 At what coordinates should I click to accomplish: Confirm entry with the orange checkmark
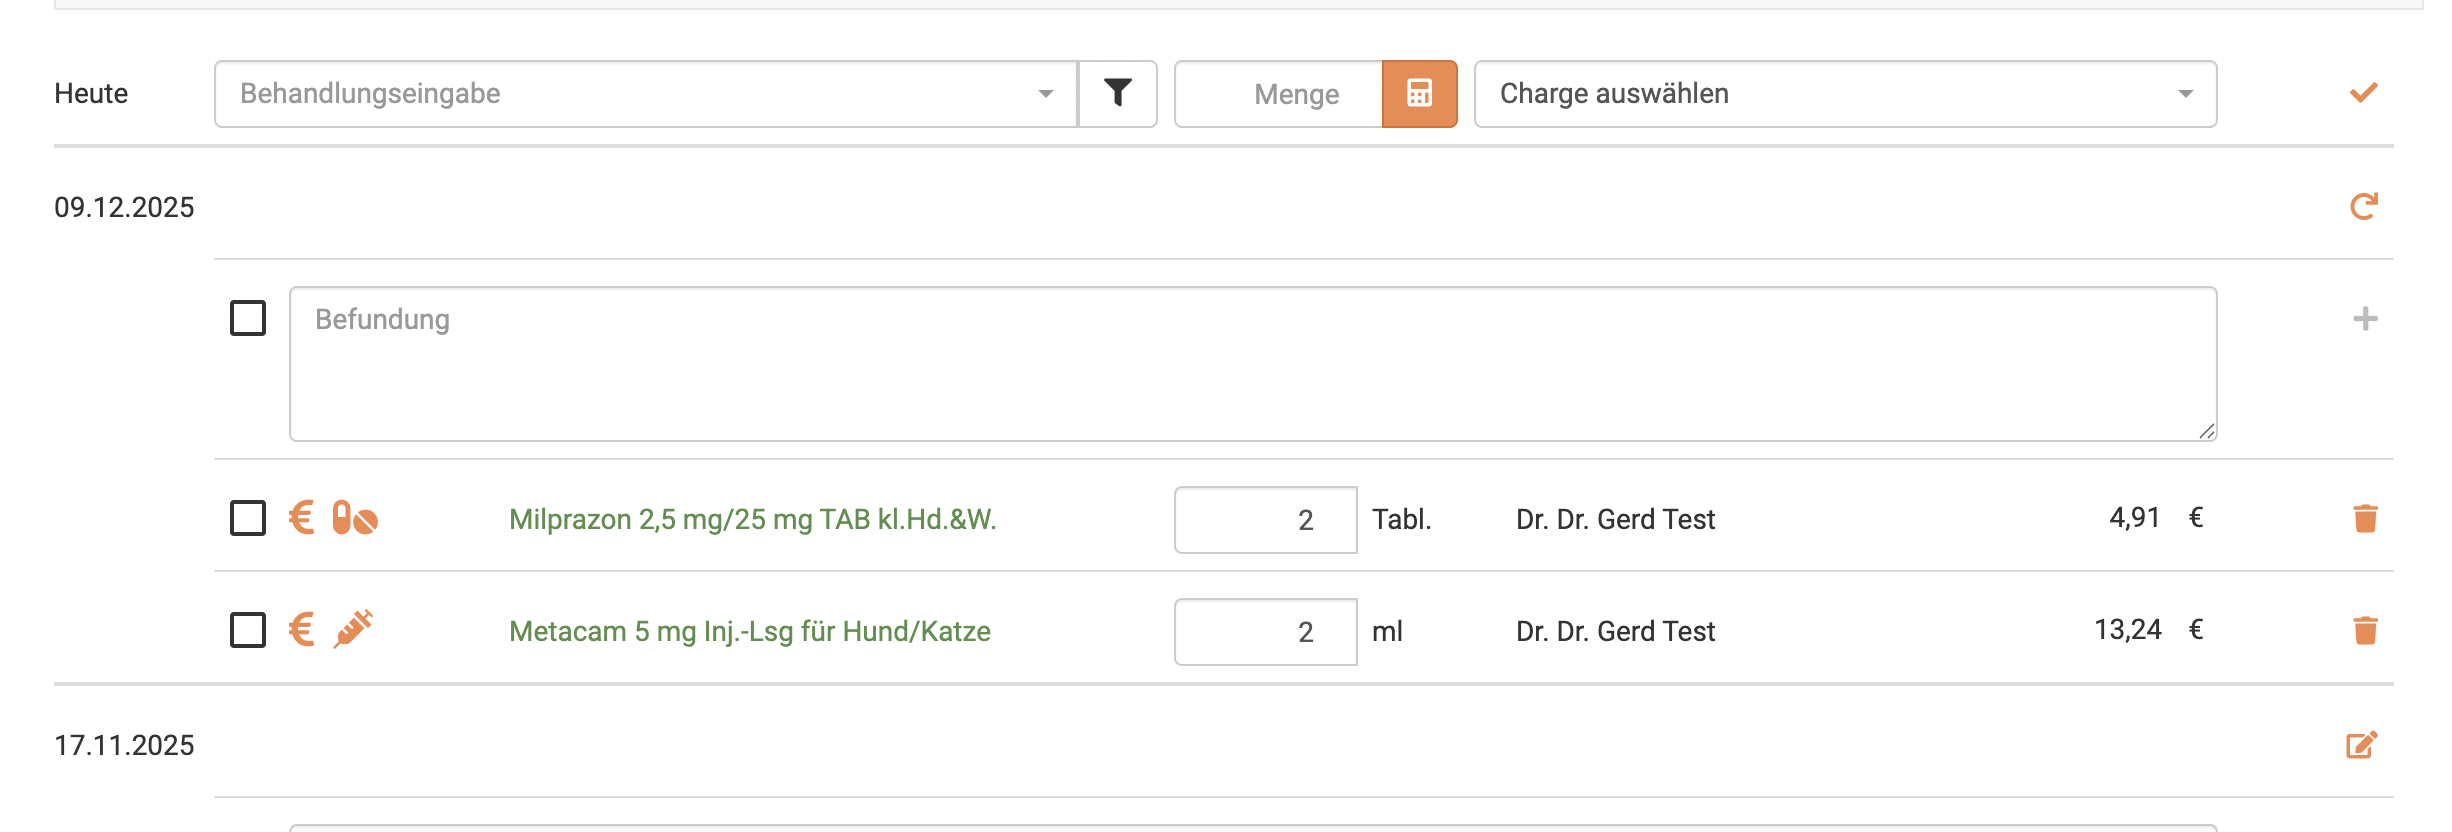[2363, 93]
